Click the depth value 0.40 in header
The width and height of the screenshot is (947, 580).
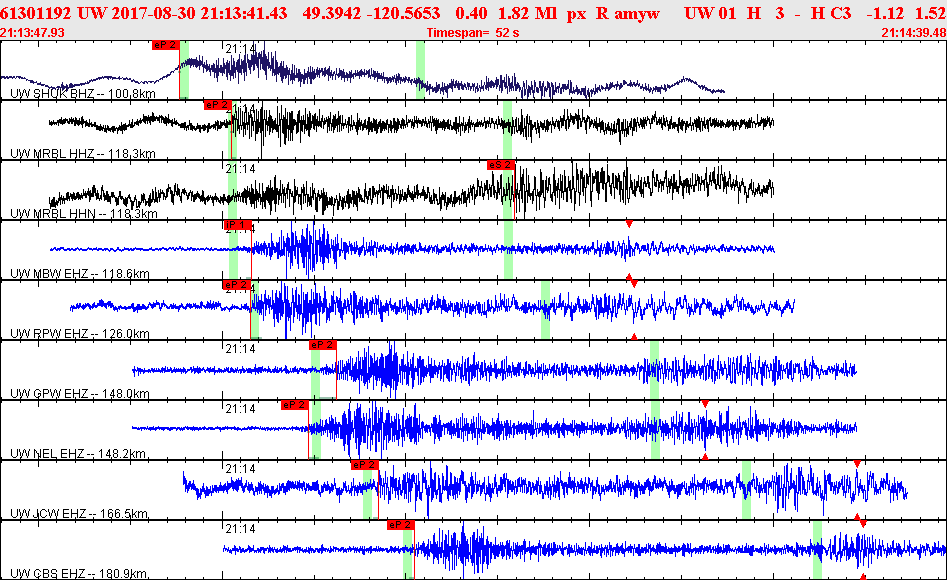click(x=471, y=13)
